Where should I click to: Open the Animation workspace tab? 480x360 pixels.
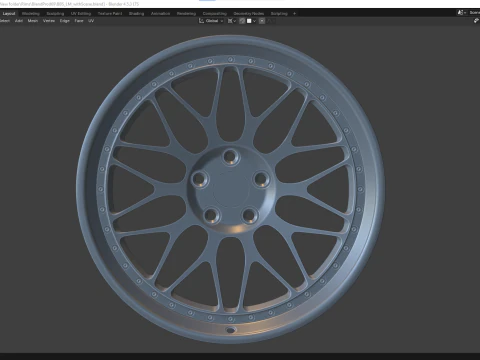pos(160,13)
